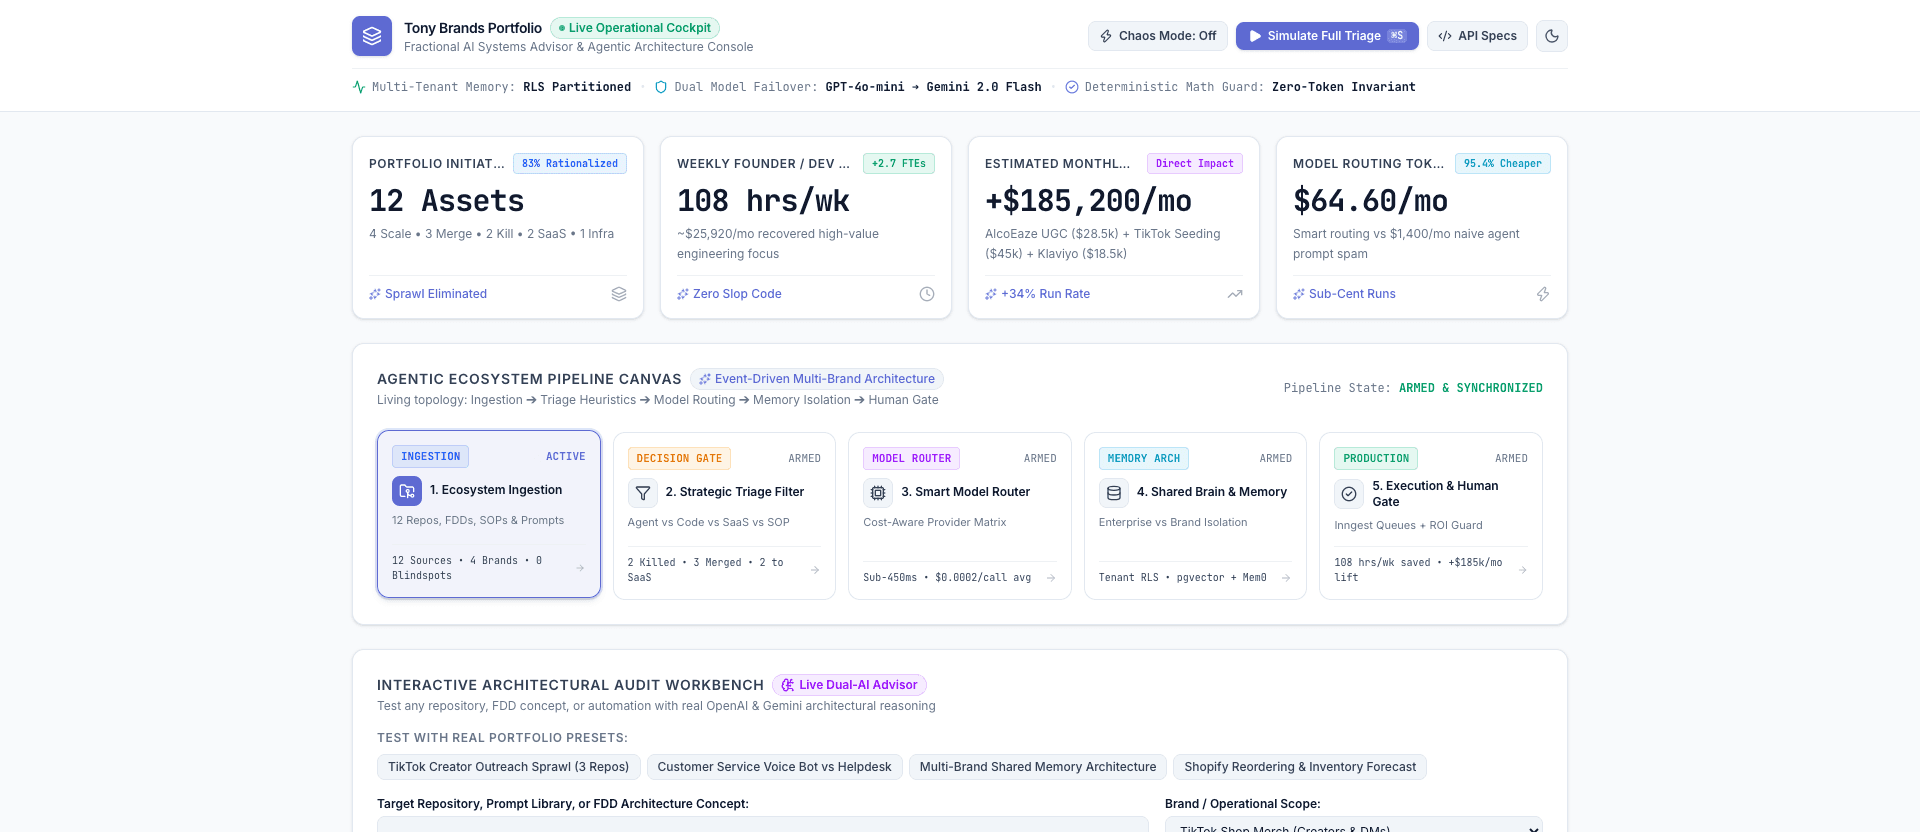The image size is (1920, 832).
Task: Click the INGESTION stage tag
Action: click(x=431, y=457)
